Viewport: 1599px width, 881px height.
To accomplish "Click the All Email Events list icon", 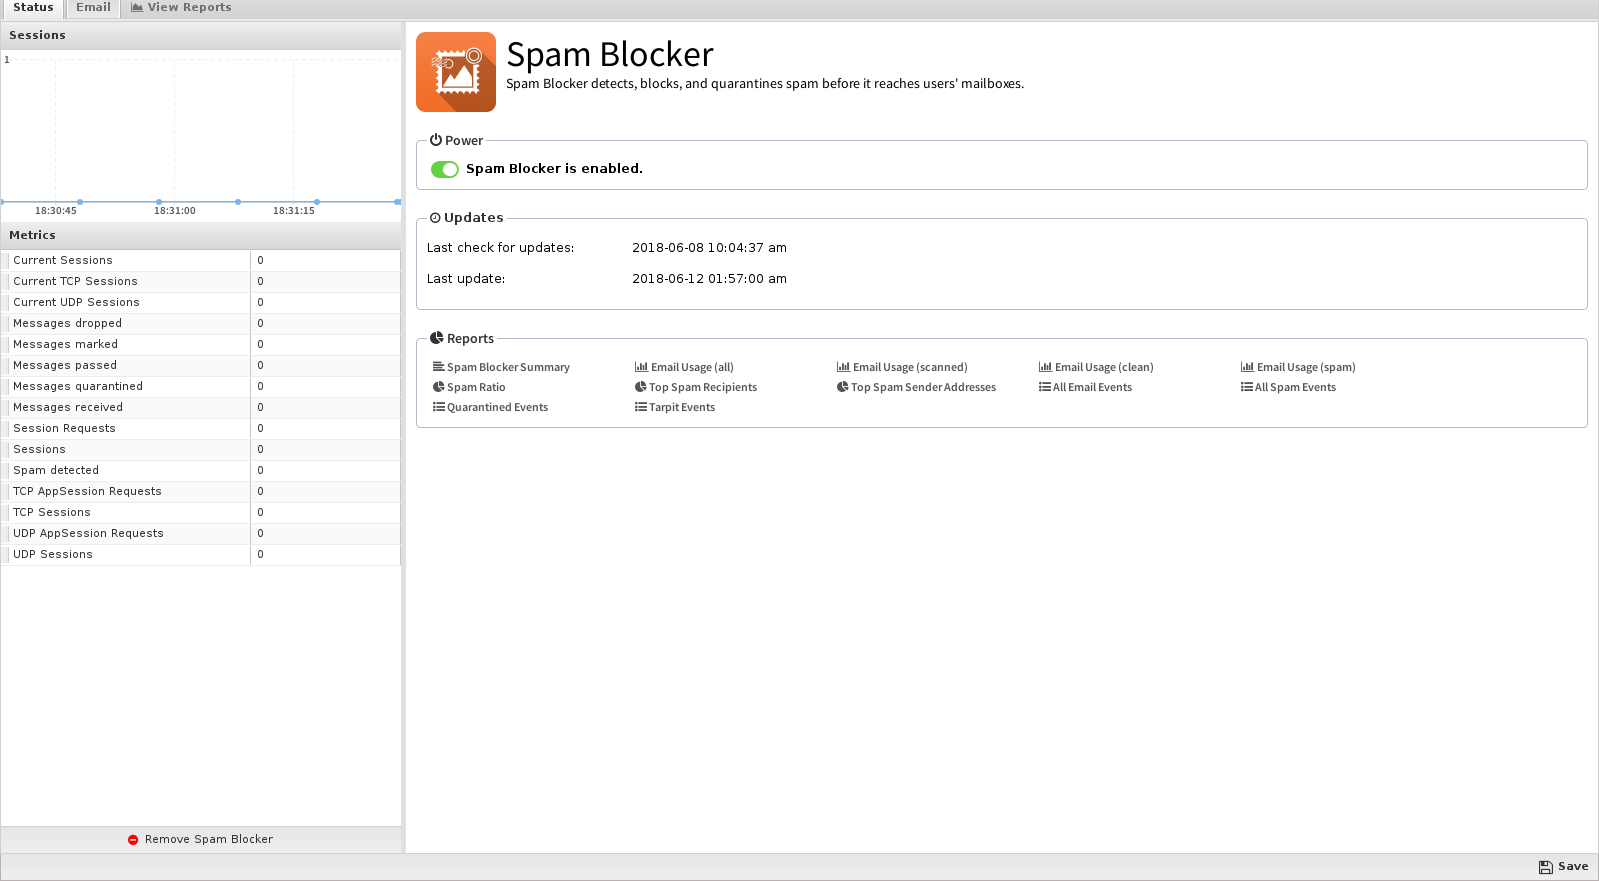I will [1045, 387].
